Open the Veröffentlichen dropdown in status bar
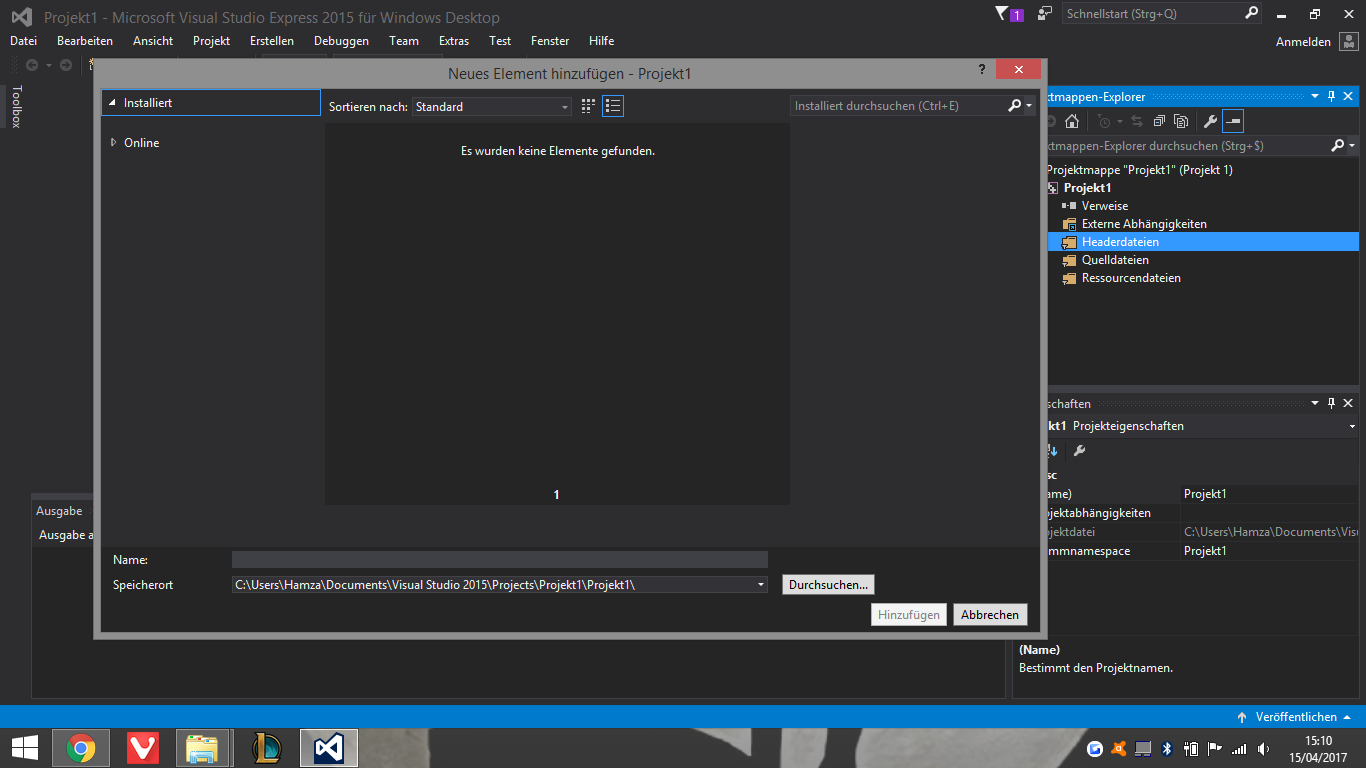Viewport: 1366px width, 768px height. click(x=1347, y=717)
